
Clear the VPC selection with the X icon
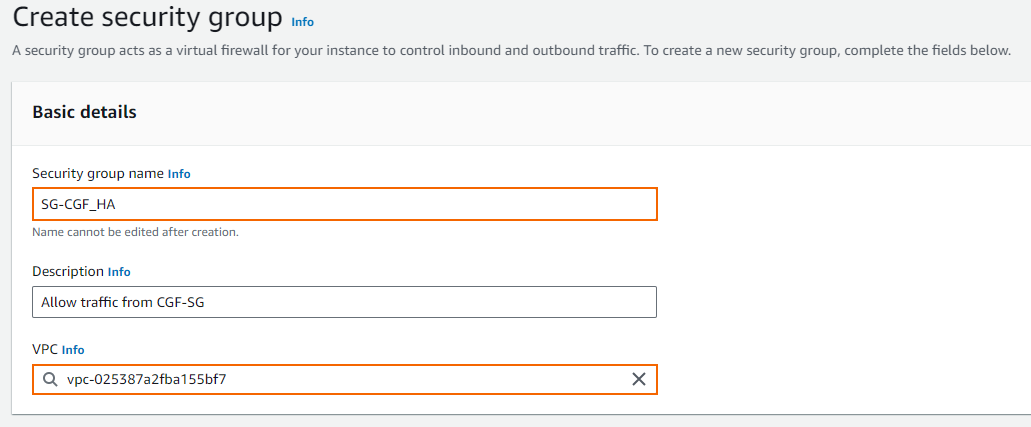click(638, 380)
